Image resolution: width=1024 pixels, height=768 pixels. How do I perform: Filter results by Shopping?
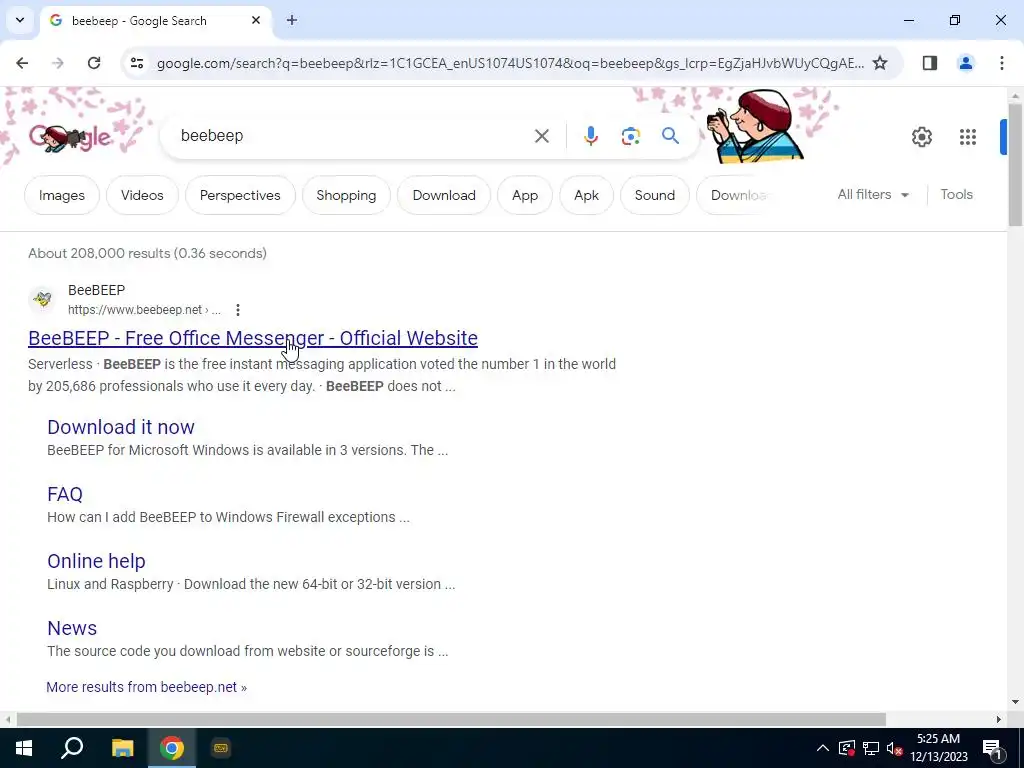[x=346, y=195]
